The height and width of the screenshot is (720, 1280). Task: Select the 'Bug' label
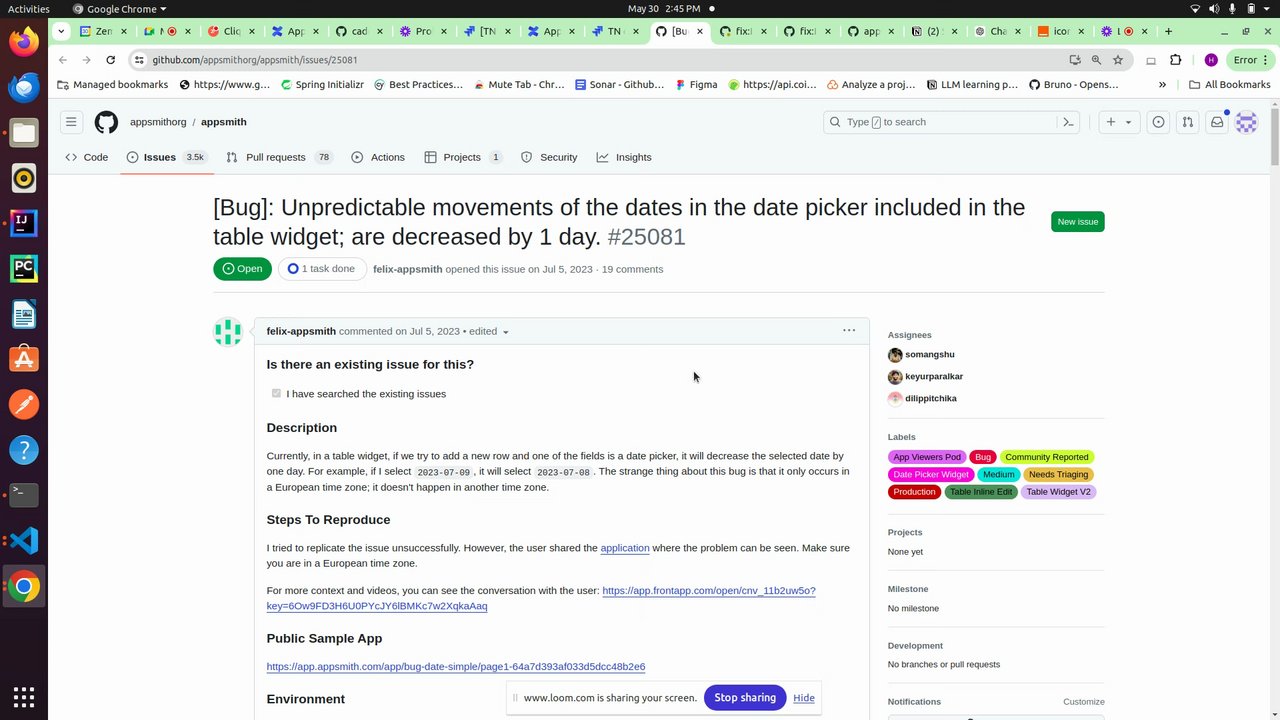coord(983,457)
